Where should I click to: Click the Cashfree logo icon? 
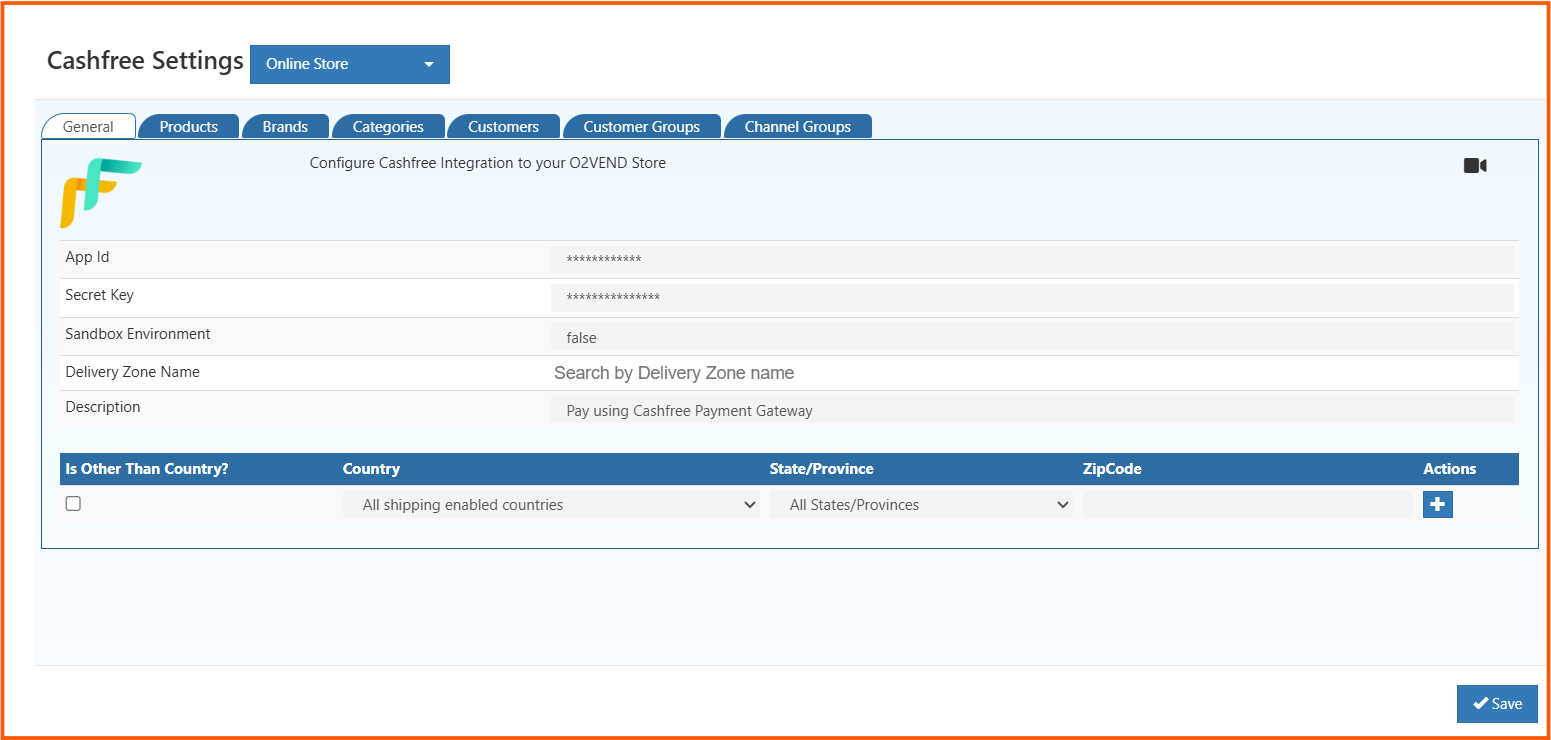(x=100, y=192)
